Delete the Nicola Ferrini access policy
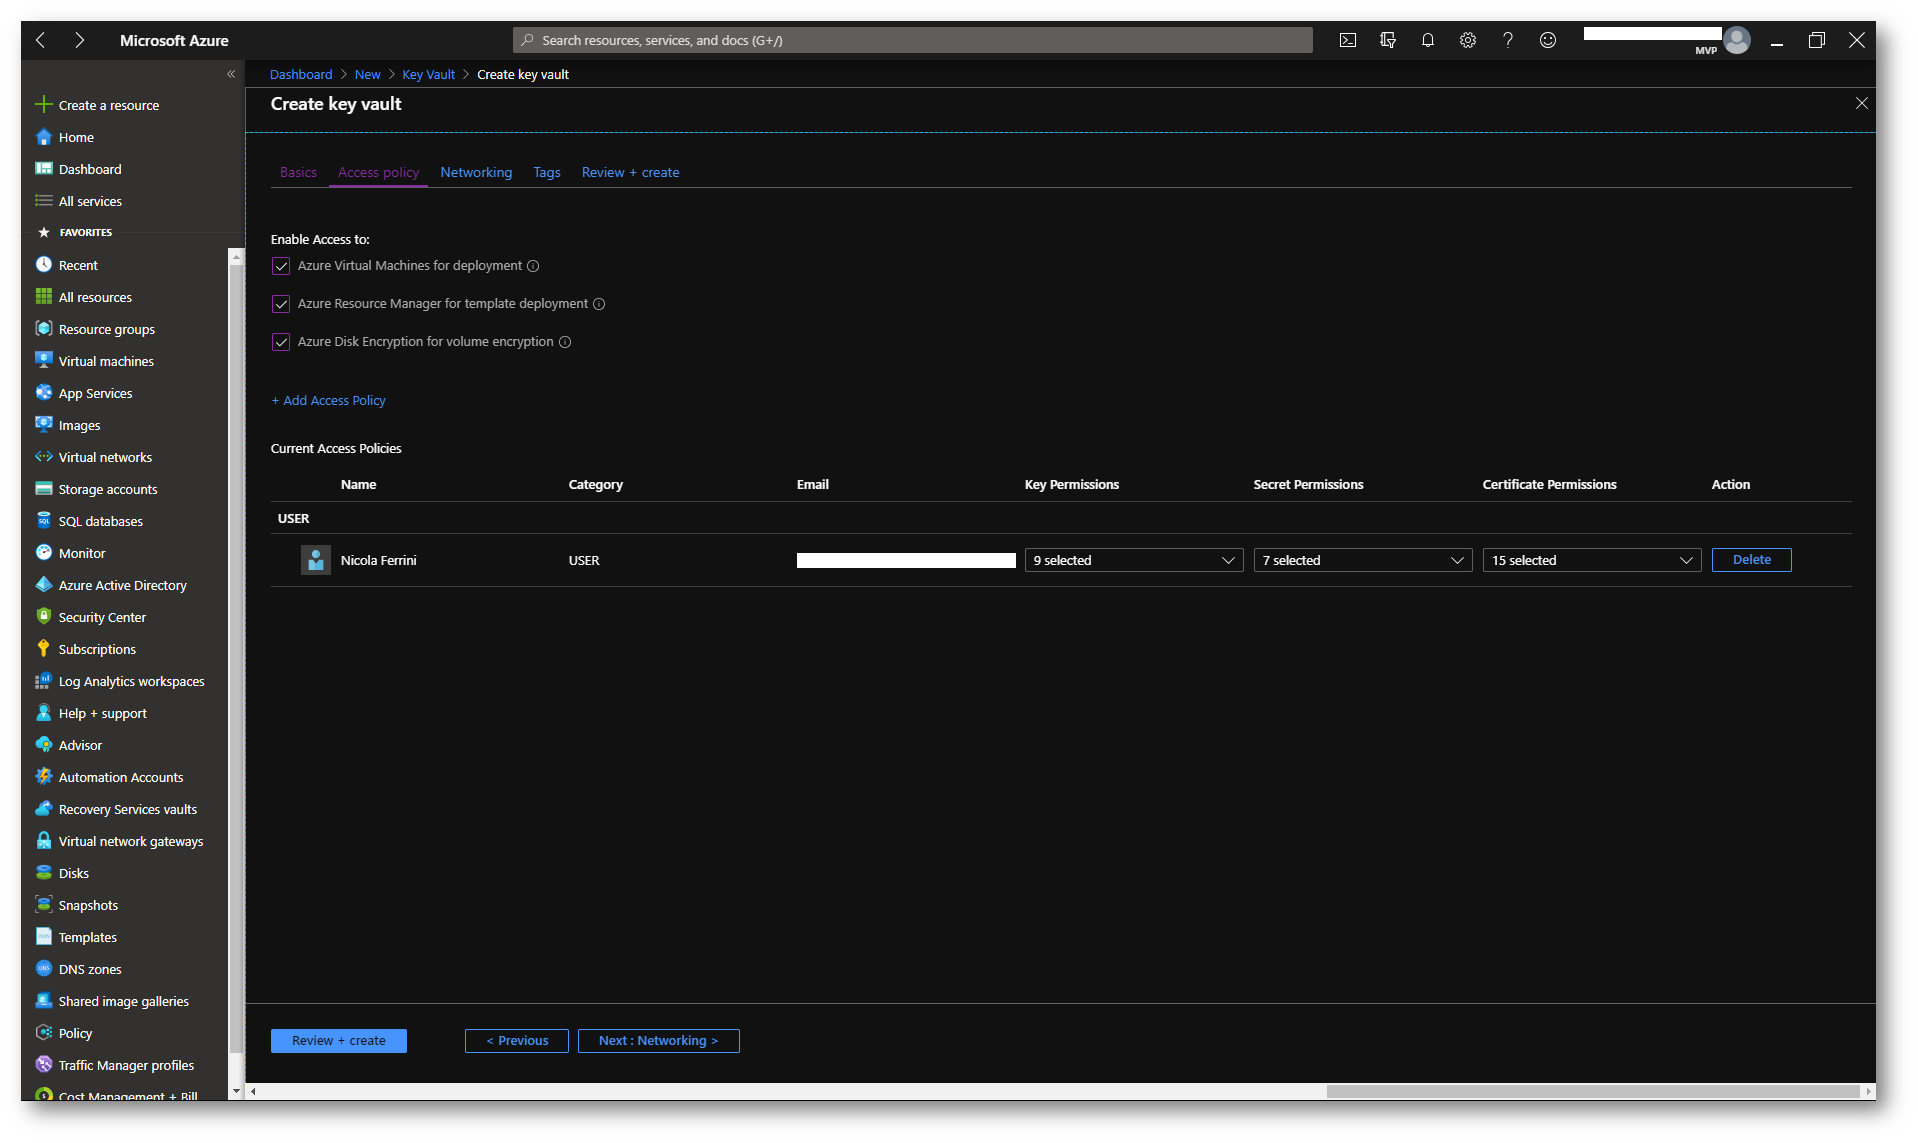 1751,560
